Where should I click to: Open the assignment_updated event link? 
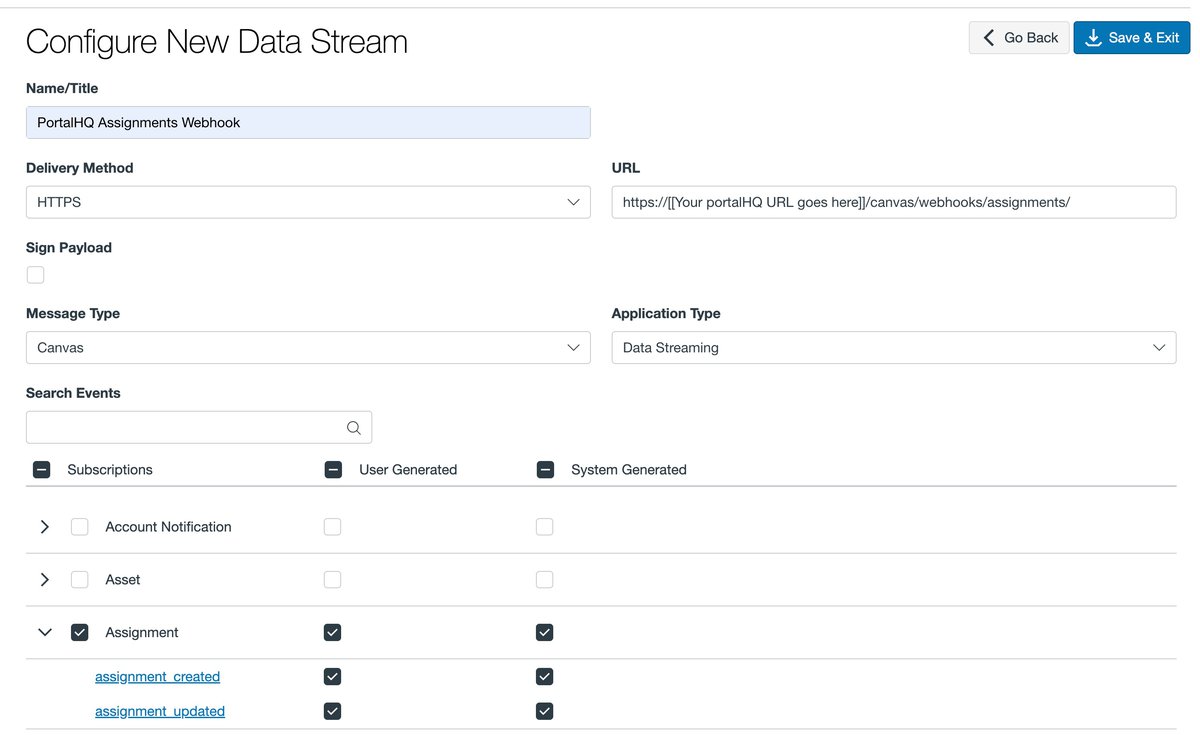pos(160,712)
